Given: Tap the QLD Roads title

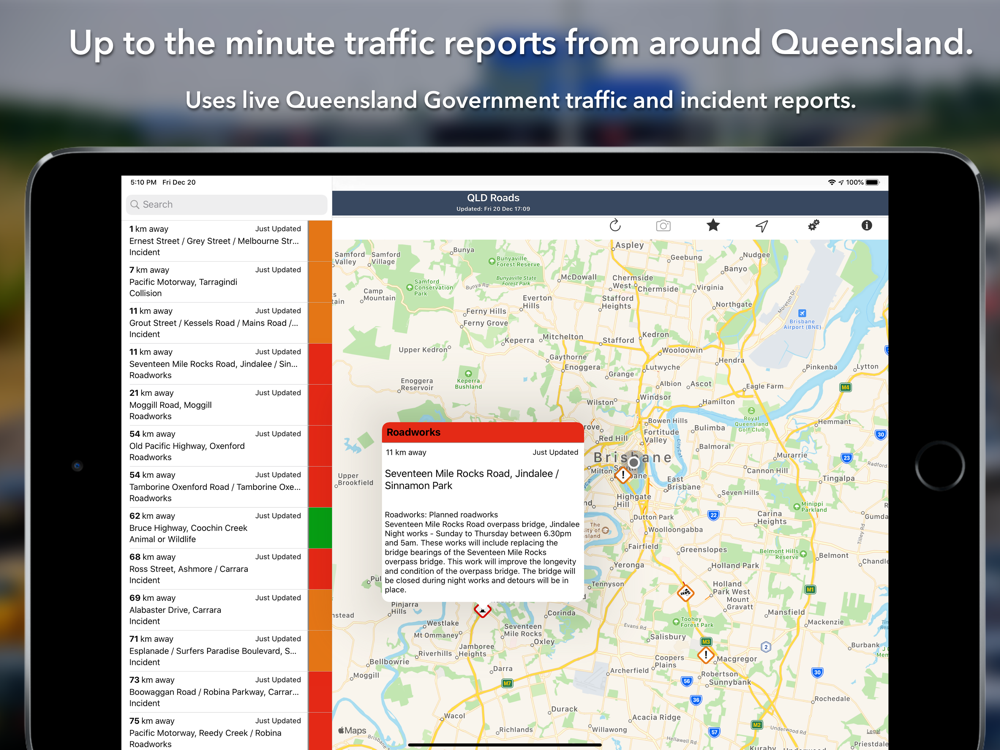Looking at the screenshot, I should [493, 198].
